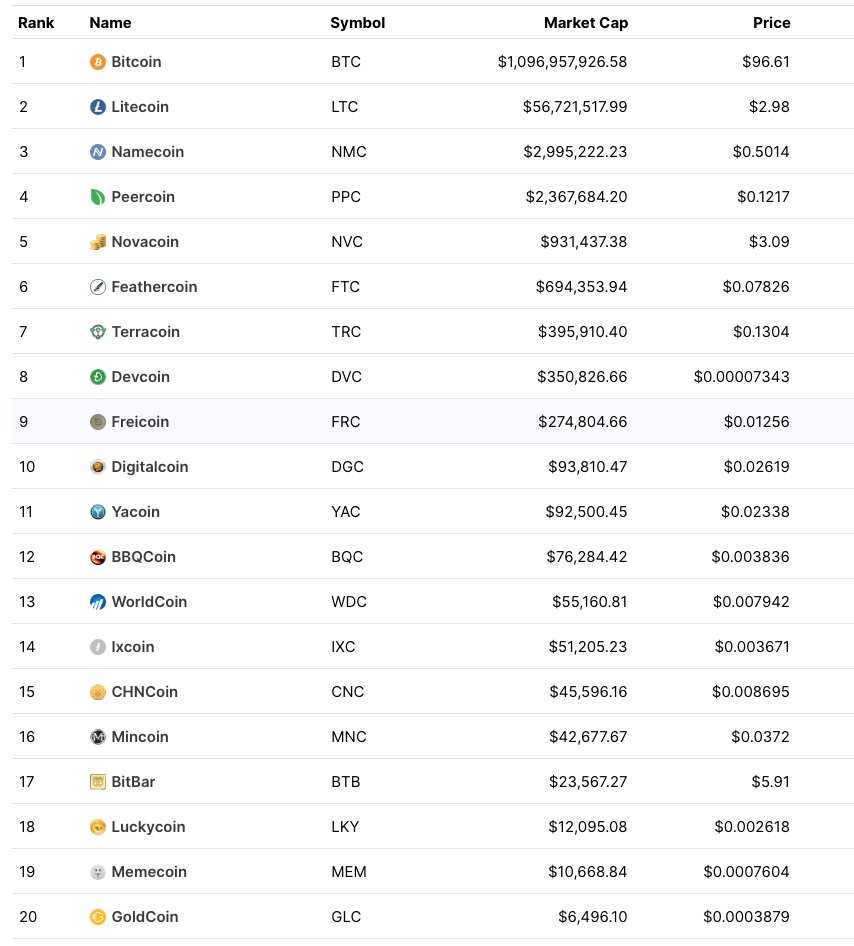The width and height of the screenshot is (854, 946).
Task: Click the Memecoin logo icon
Action: (x=97, y=871)
